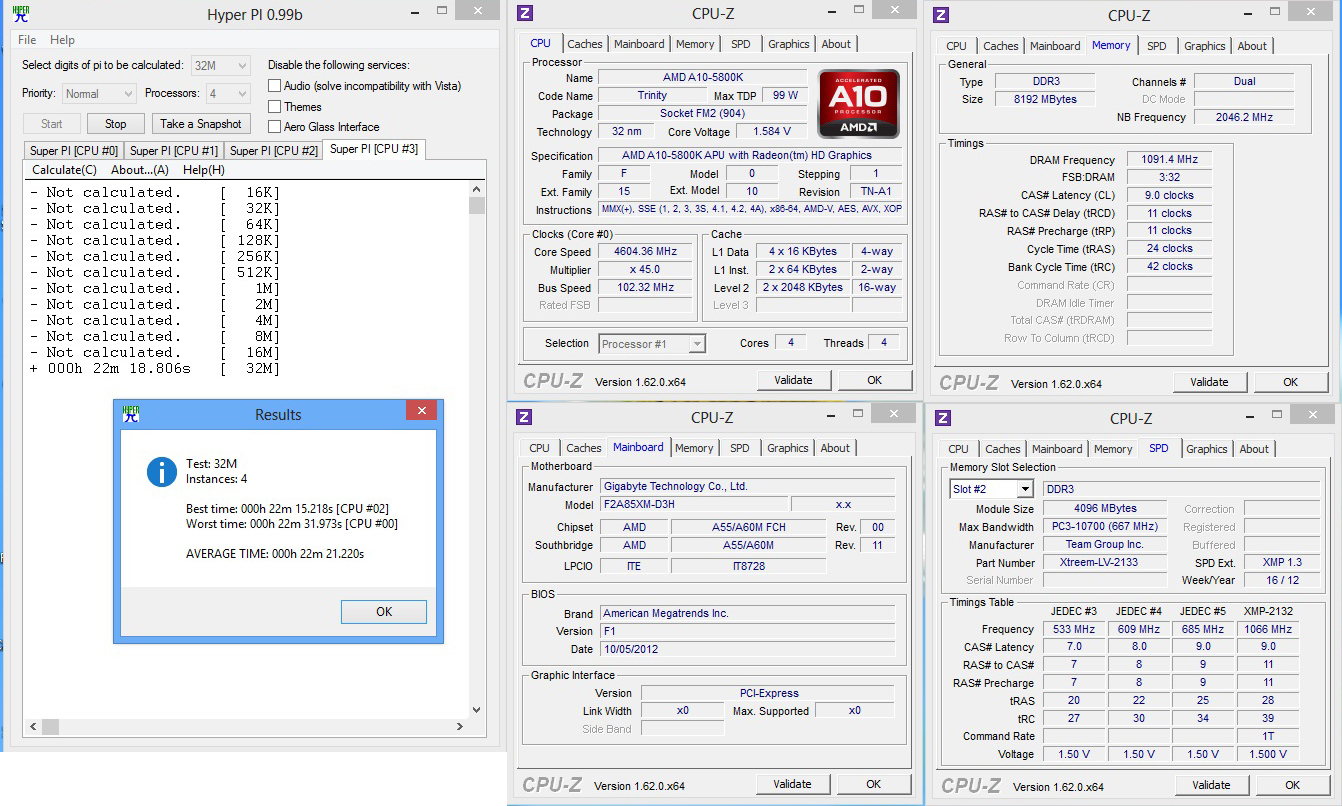This screenshot has height=806, width=1342.
Task: Open Graphics tab in the Mainboard window
Action: 788,448
